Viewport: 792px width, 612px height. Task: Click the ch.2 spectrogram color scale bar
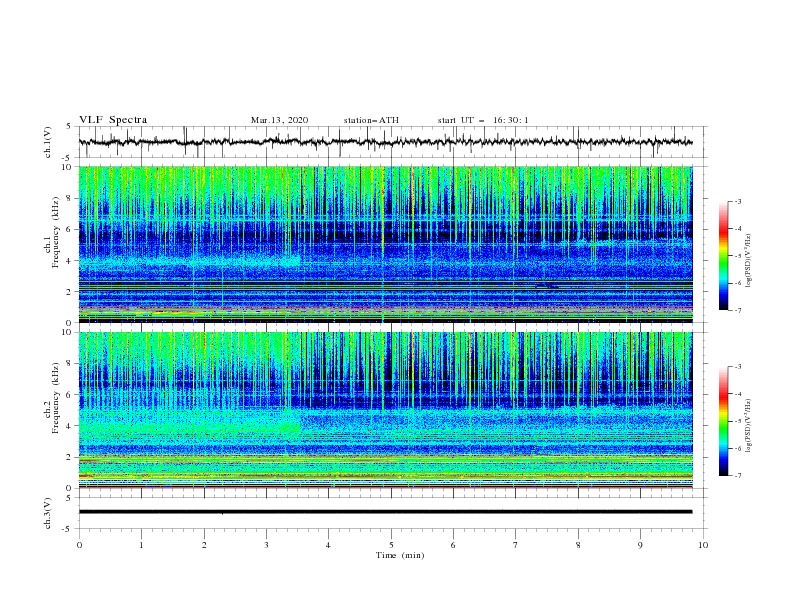724,421
